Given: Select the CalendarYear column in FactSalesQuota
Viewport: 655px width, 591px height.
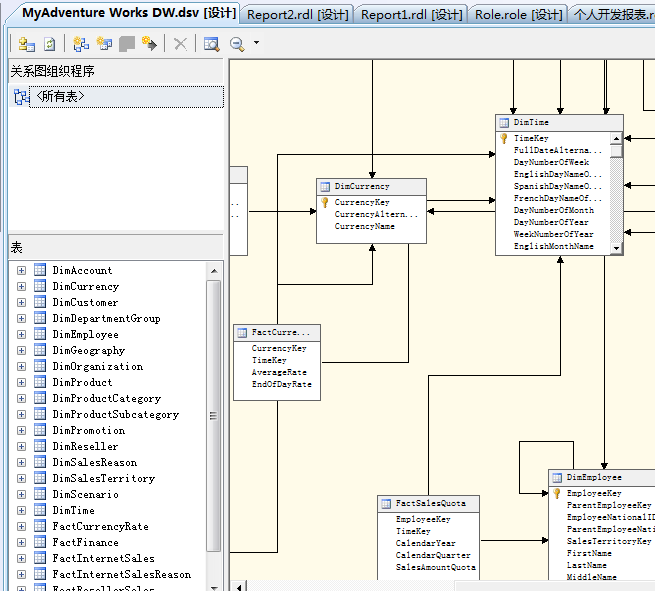Looking at the screenshot, I should tap(425, 543).
